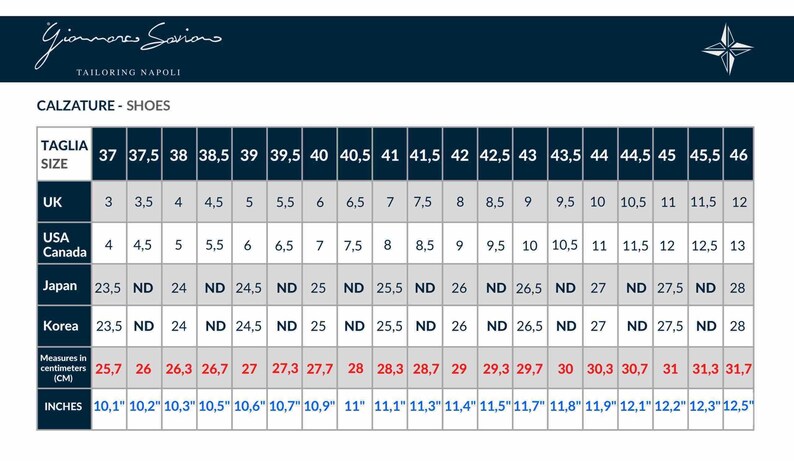Click the INCHES row label
Screen dimensions: 794x461
point(64,407)
